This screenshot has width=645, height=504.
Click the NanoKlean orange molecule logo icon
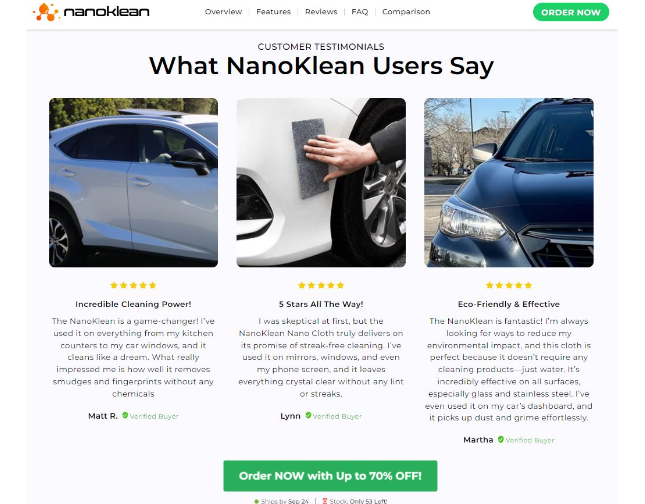pos(46,12)
